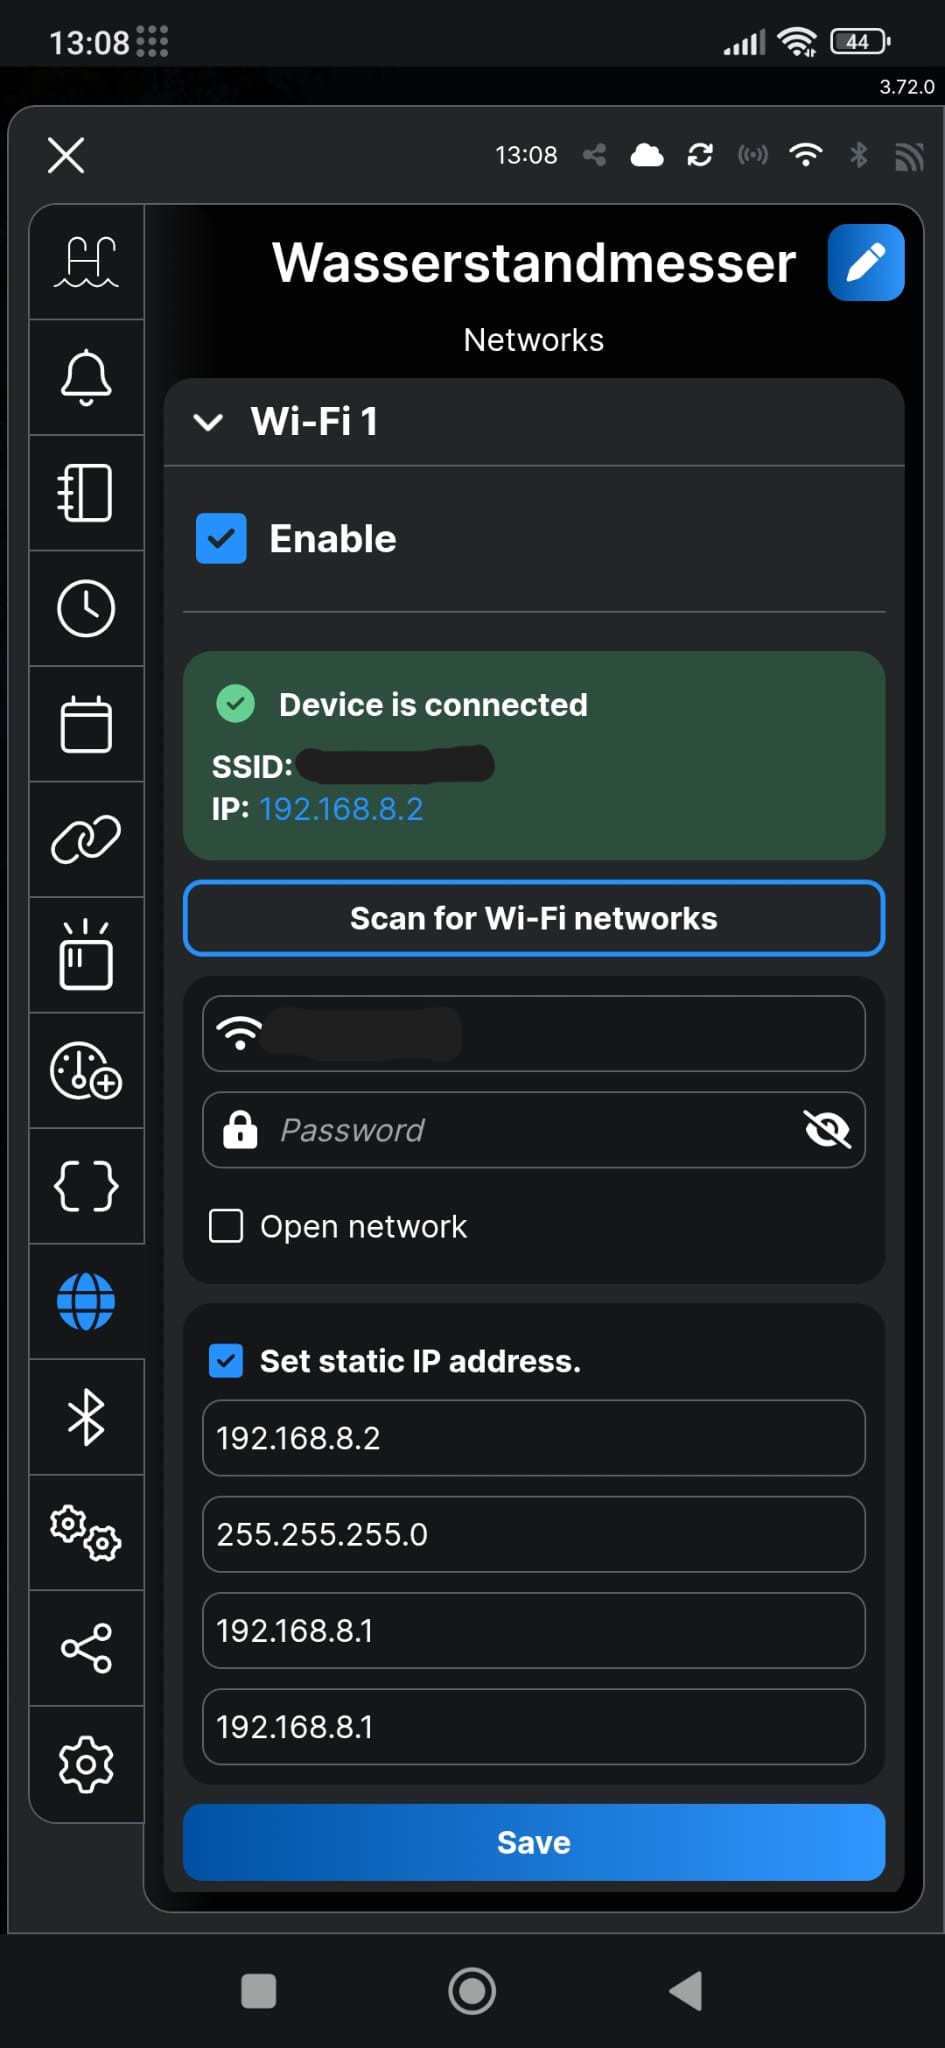Viewport: 945px width, 2048px height.
Task: Click the blue pencil edit icon
Action: [866, 263]
